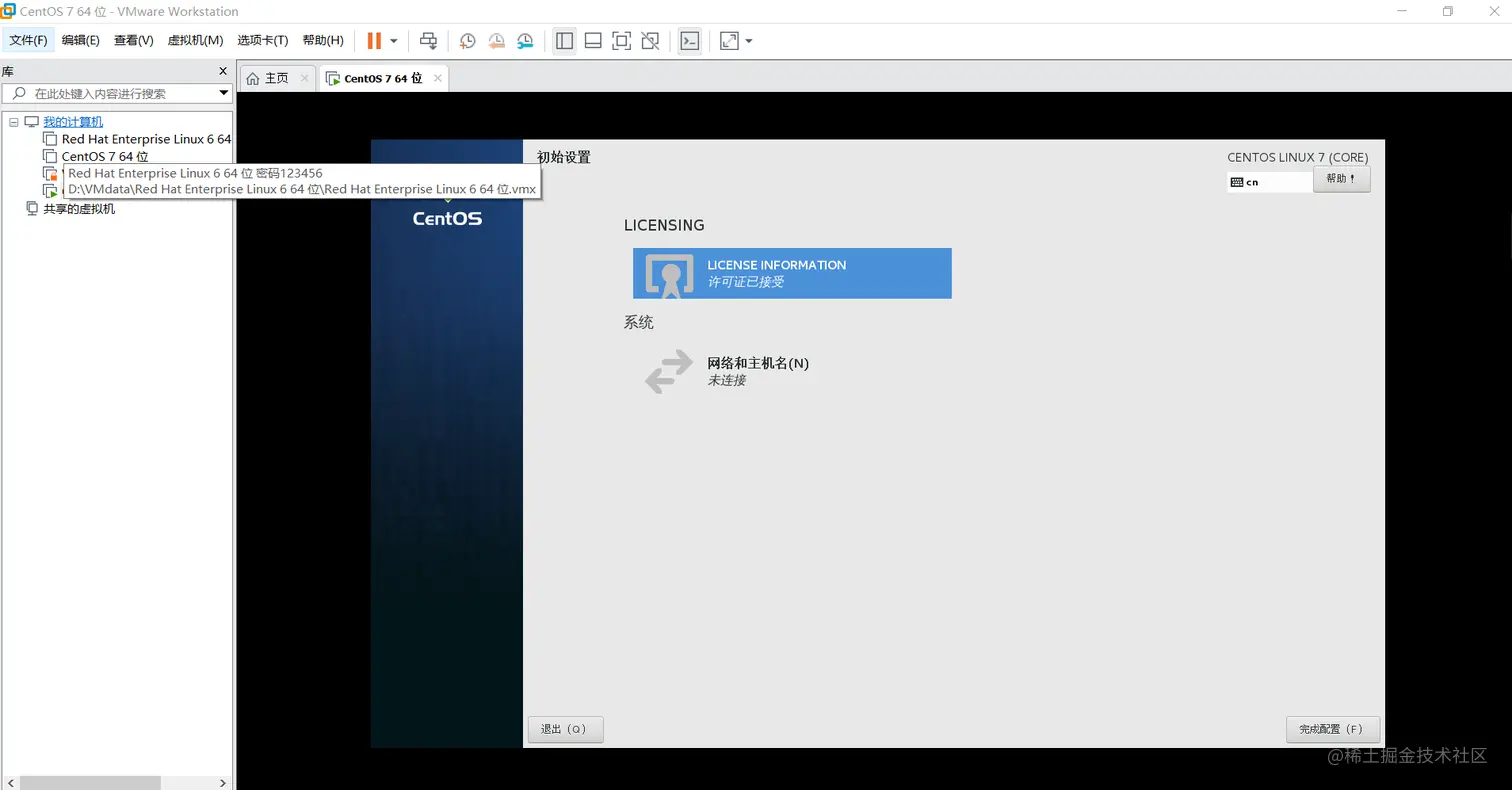This screenshot has width=1512, height=790.
Task: Click the network arrows icon
Action: point(669,371)
